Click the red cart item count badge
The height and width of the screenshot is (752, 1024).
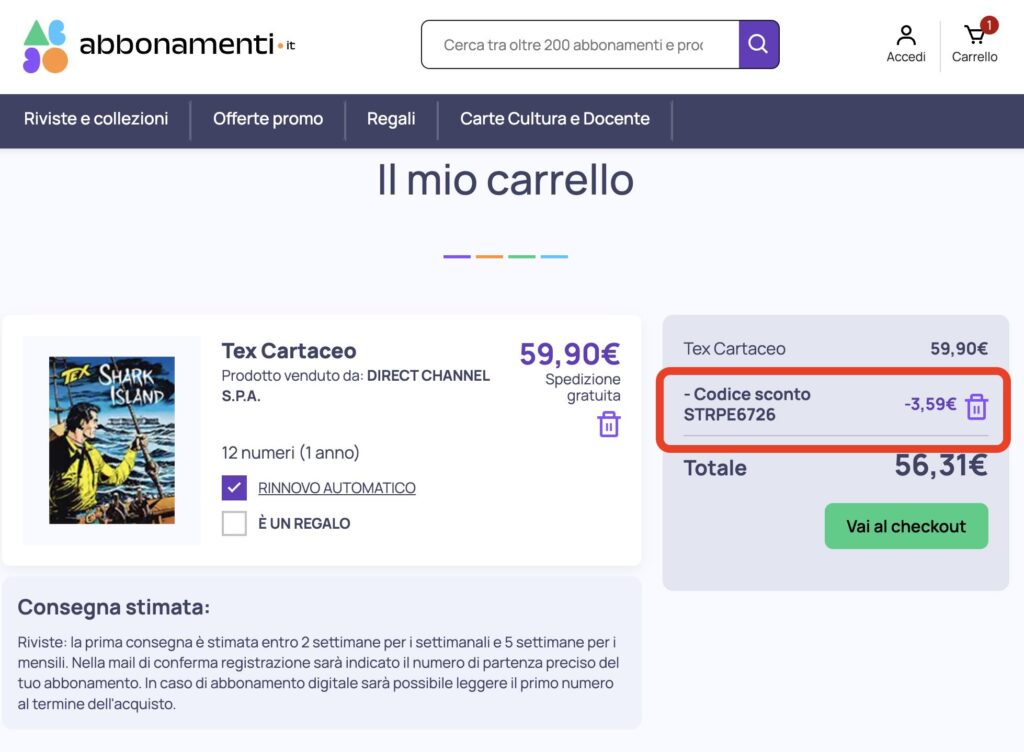coord(989,25)
